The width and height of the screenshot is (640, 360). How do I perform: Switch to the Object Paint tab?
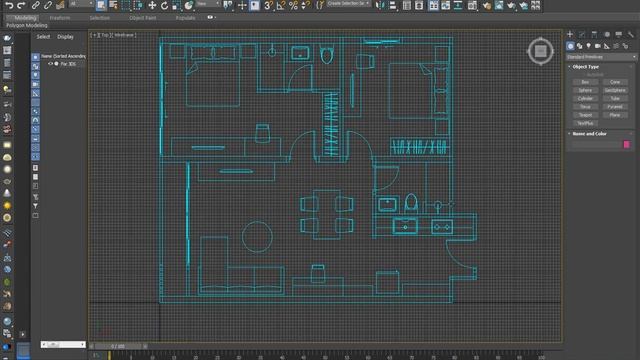pyautogui.click(x=142, y=18)
